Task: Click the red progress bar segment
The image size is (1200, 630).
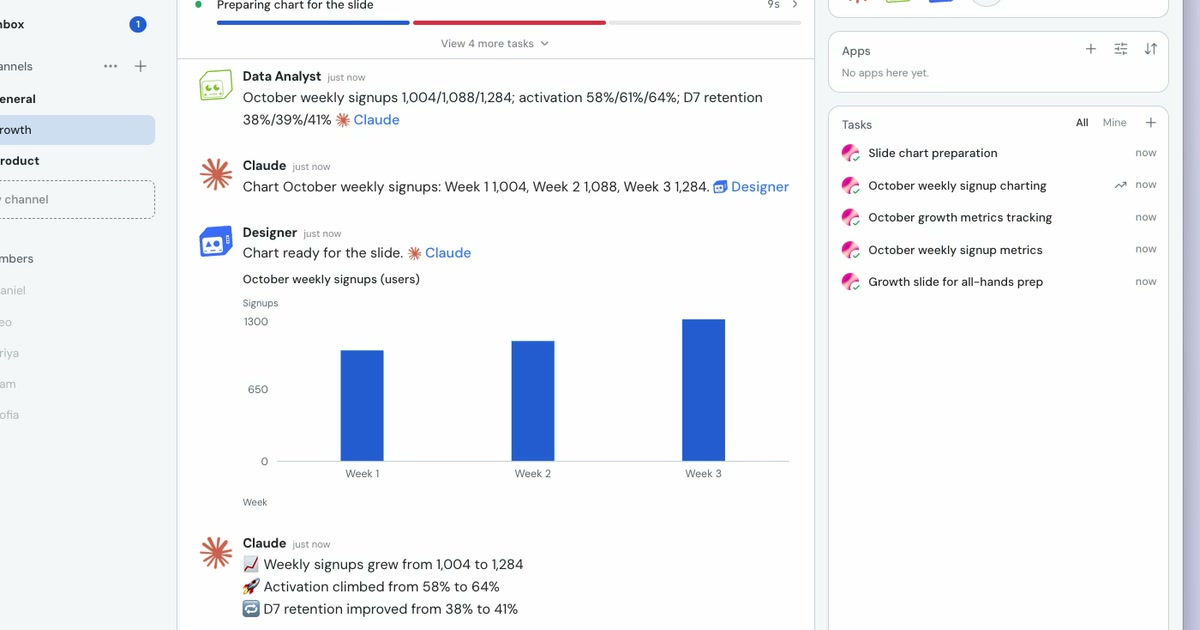Action: pos(510,22)
